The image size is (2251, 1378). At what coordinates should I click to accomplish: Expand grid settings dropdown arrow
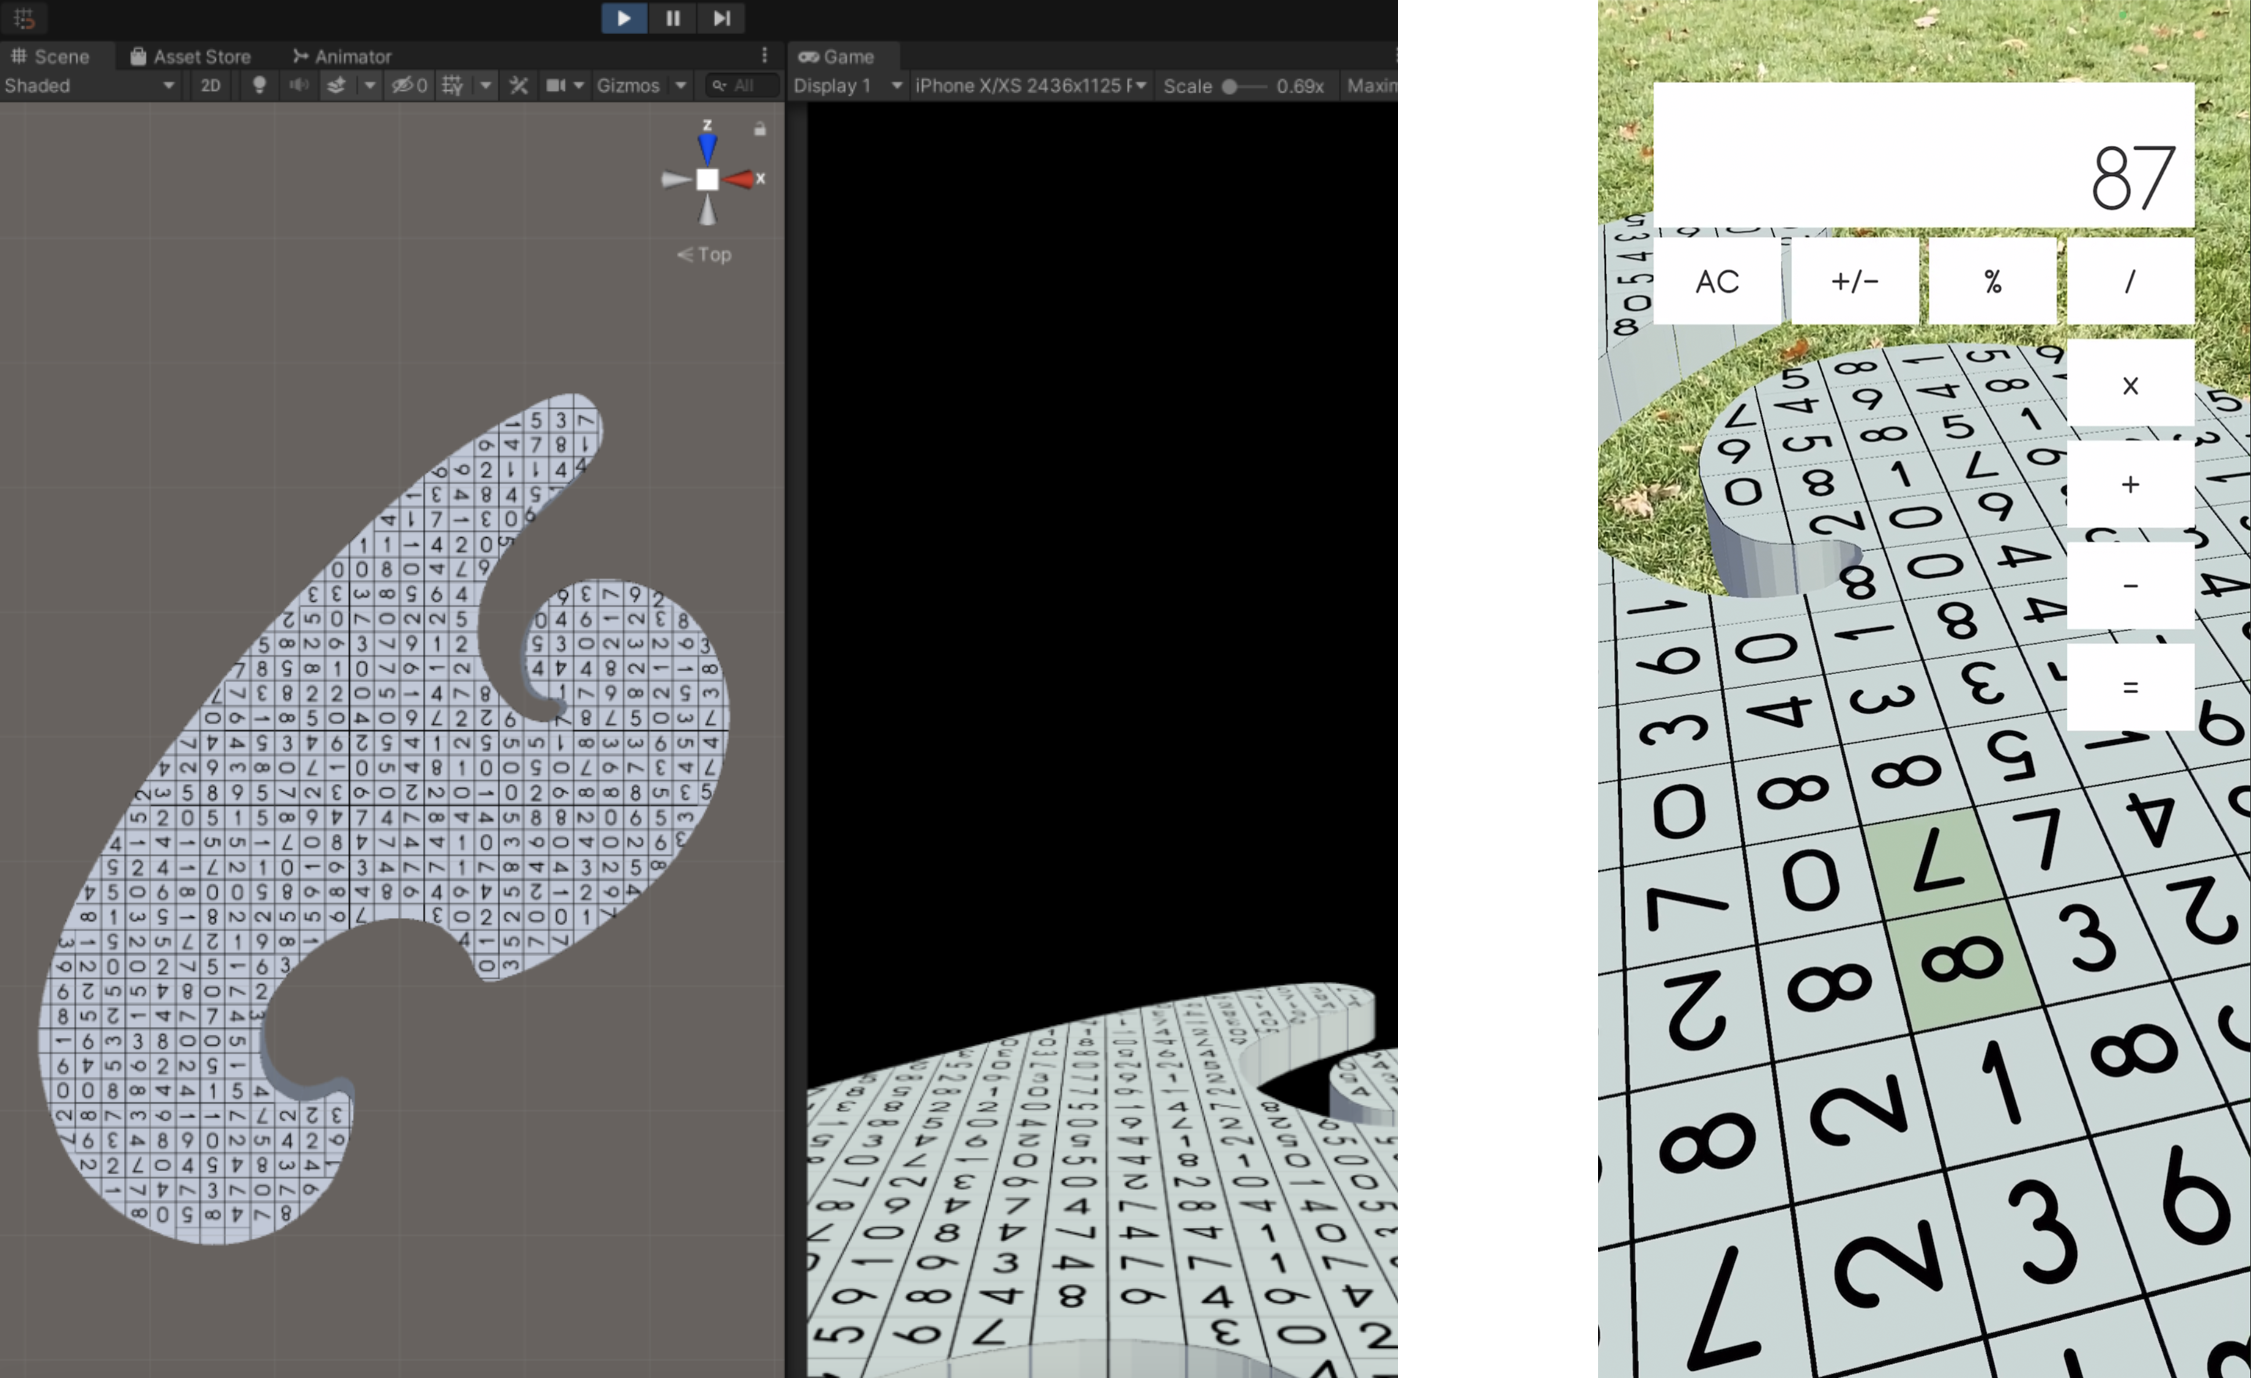click(x=486, y=86)
